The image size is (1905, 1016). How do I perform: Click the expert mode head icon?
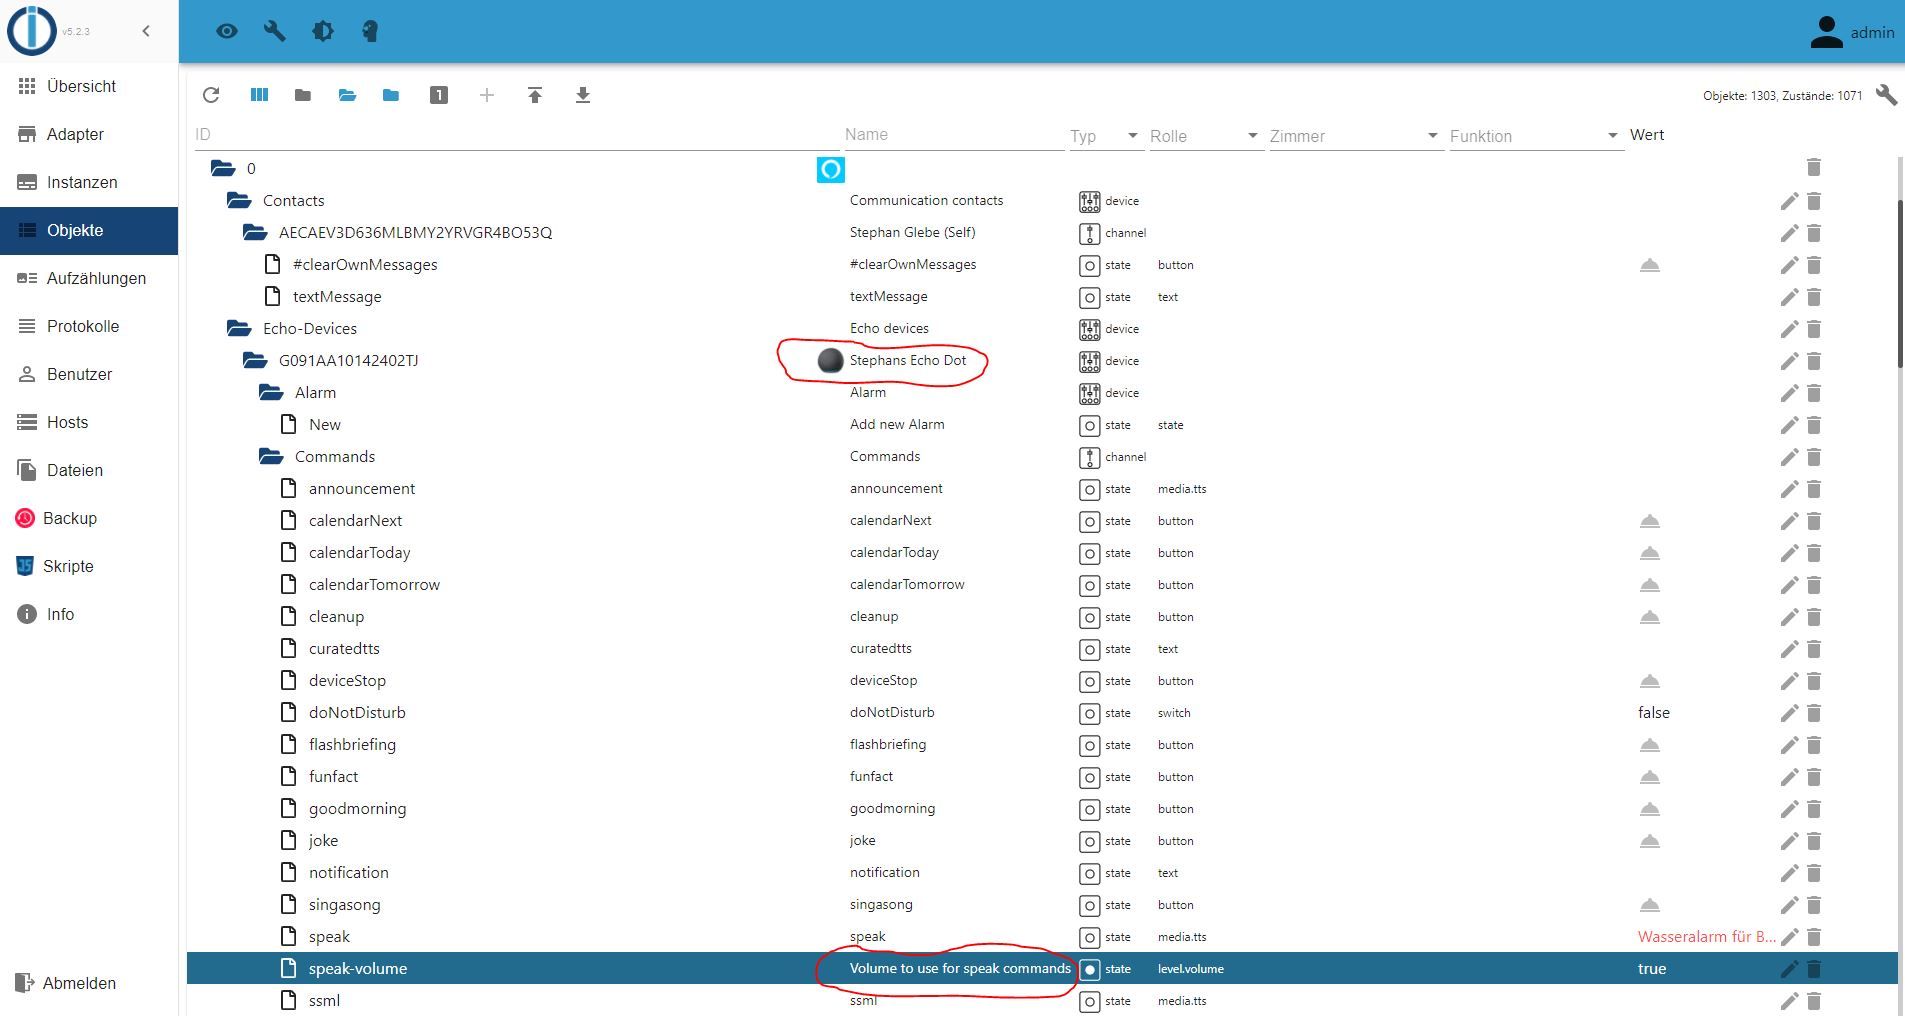[x=370, y=31]
